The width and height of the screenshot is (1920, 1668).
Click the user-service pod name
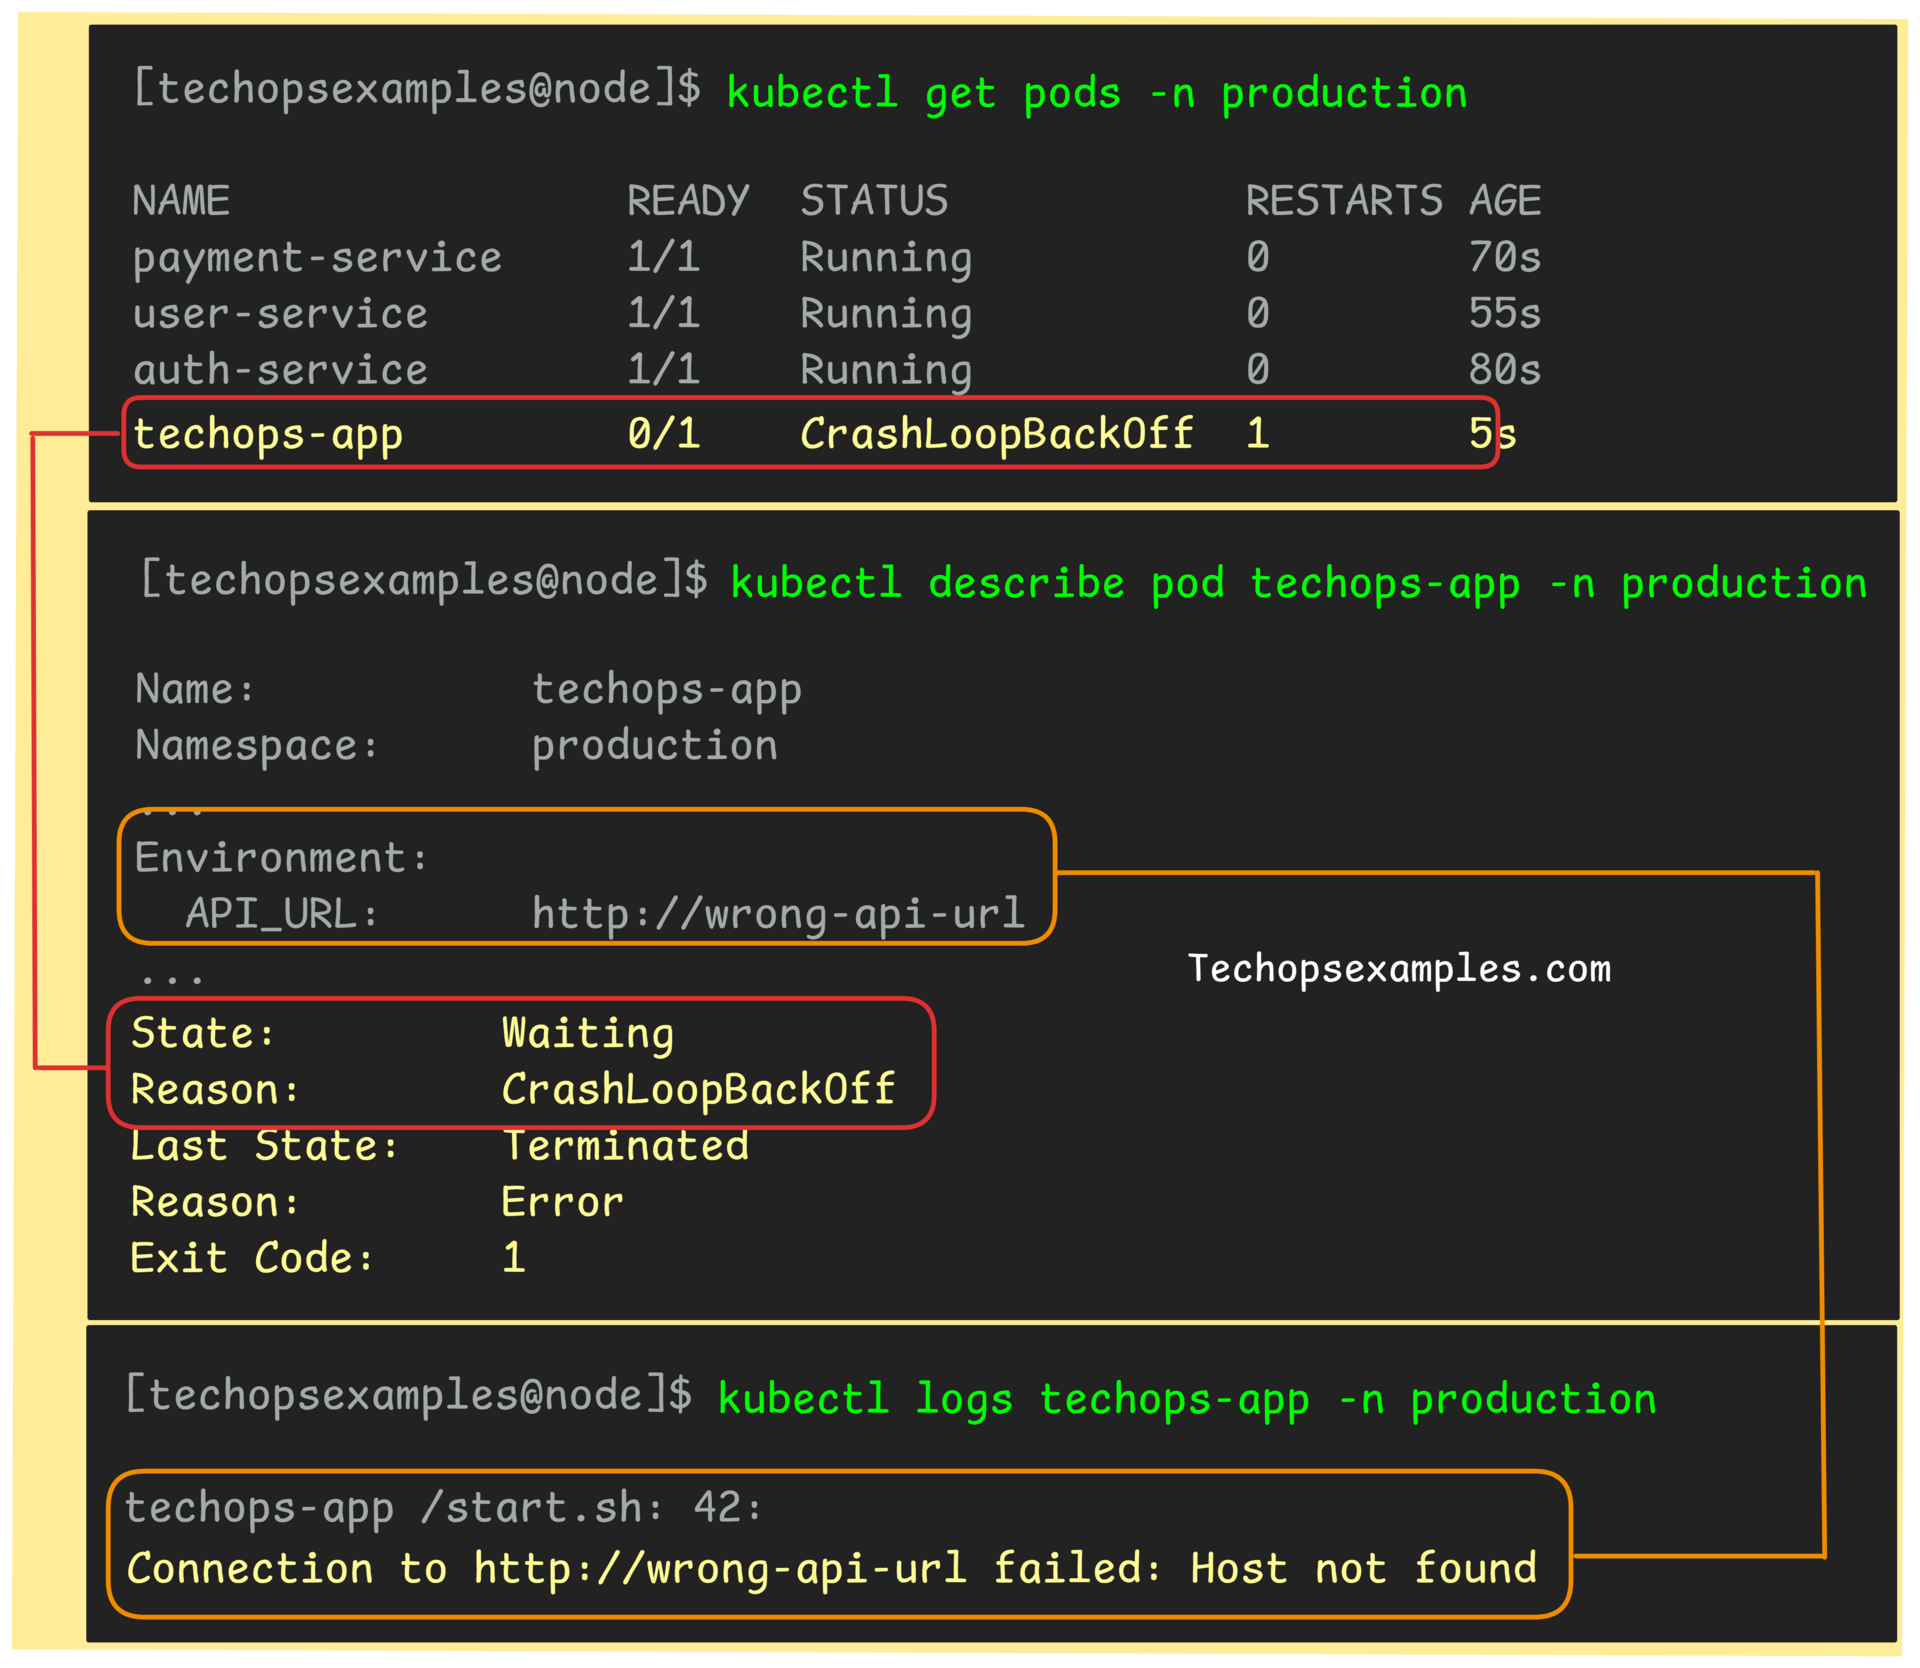[x=280, y=314]
